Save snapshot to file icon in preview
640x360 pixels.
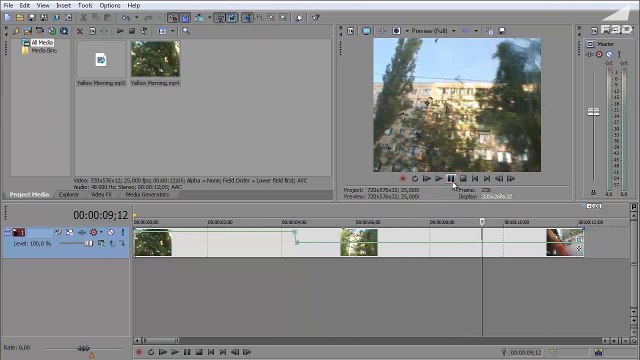(502, 31)
